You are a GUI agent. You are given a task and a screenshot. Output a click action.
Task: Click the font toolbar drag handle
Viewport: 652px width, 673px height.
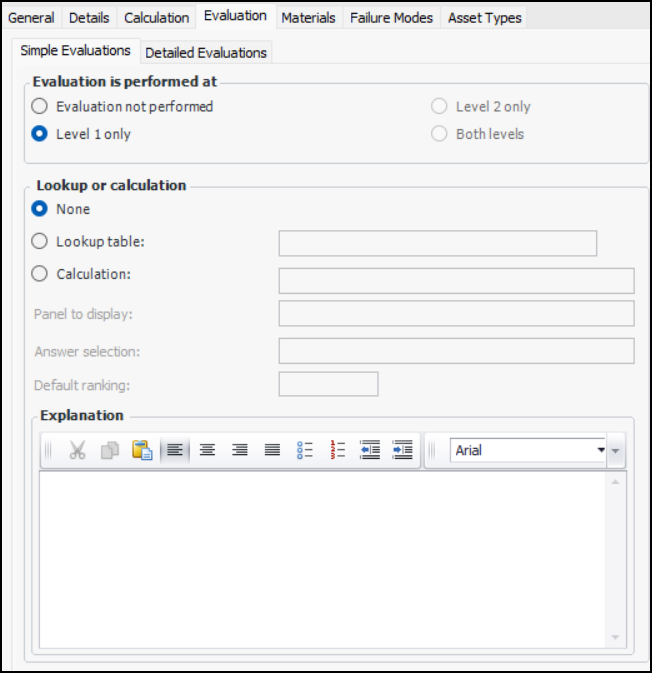click(x=432, y=450)
